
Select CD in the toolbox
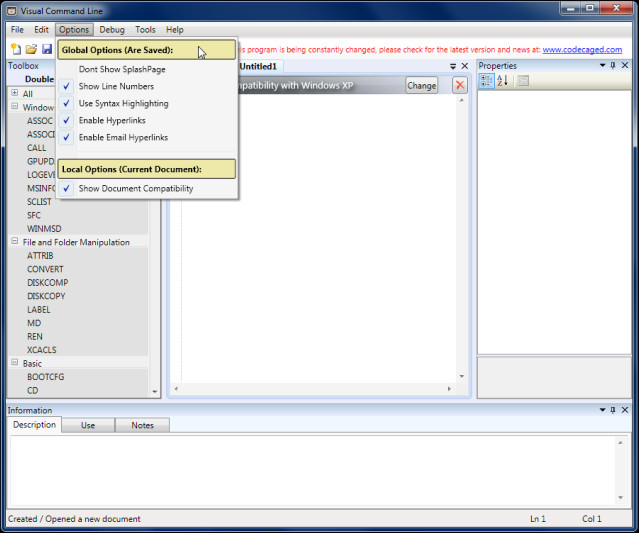tap(33, 390)
